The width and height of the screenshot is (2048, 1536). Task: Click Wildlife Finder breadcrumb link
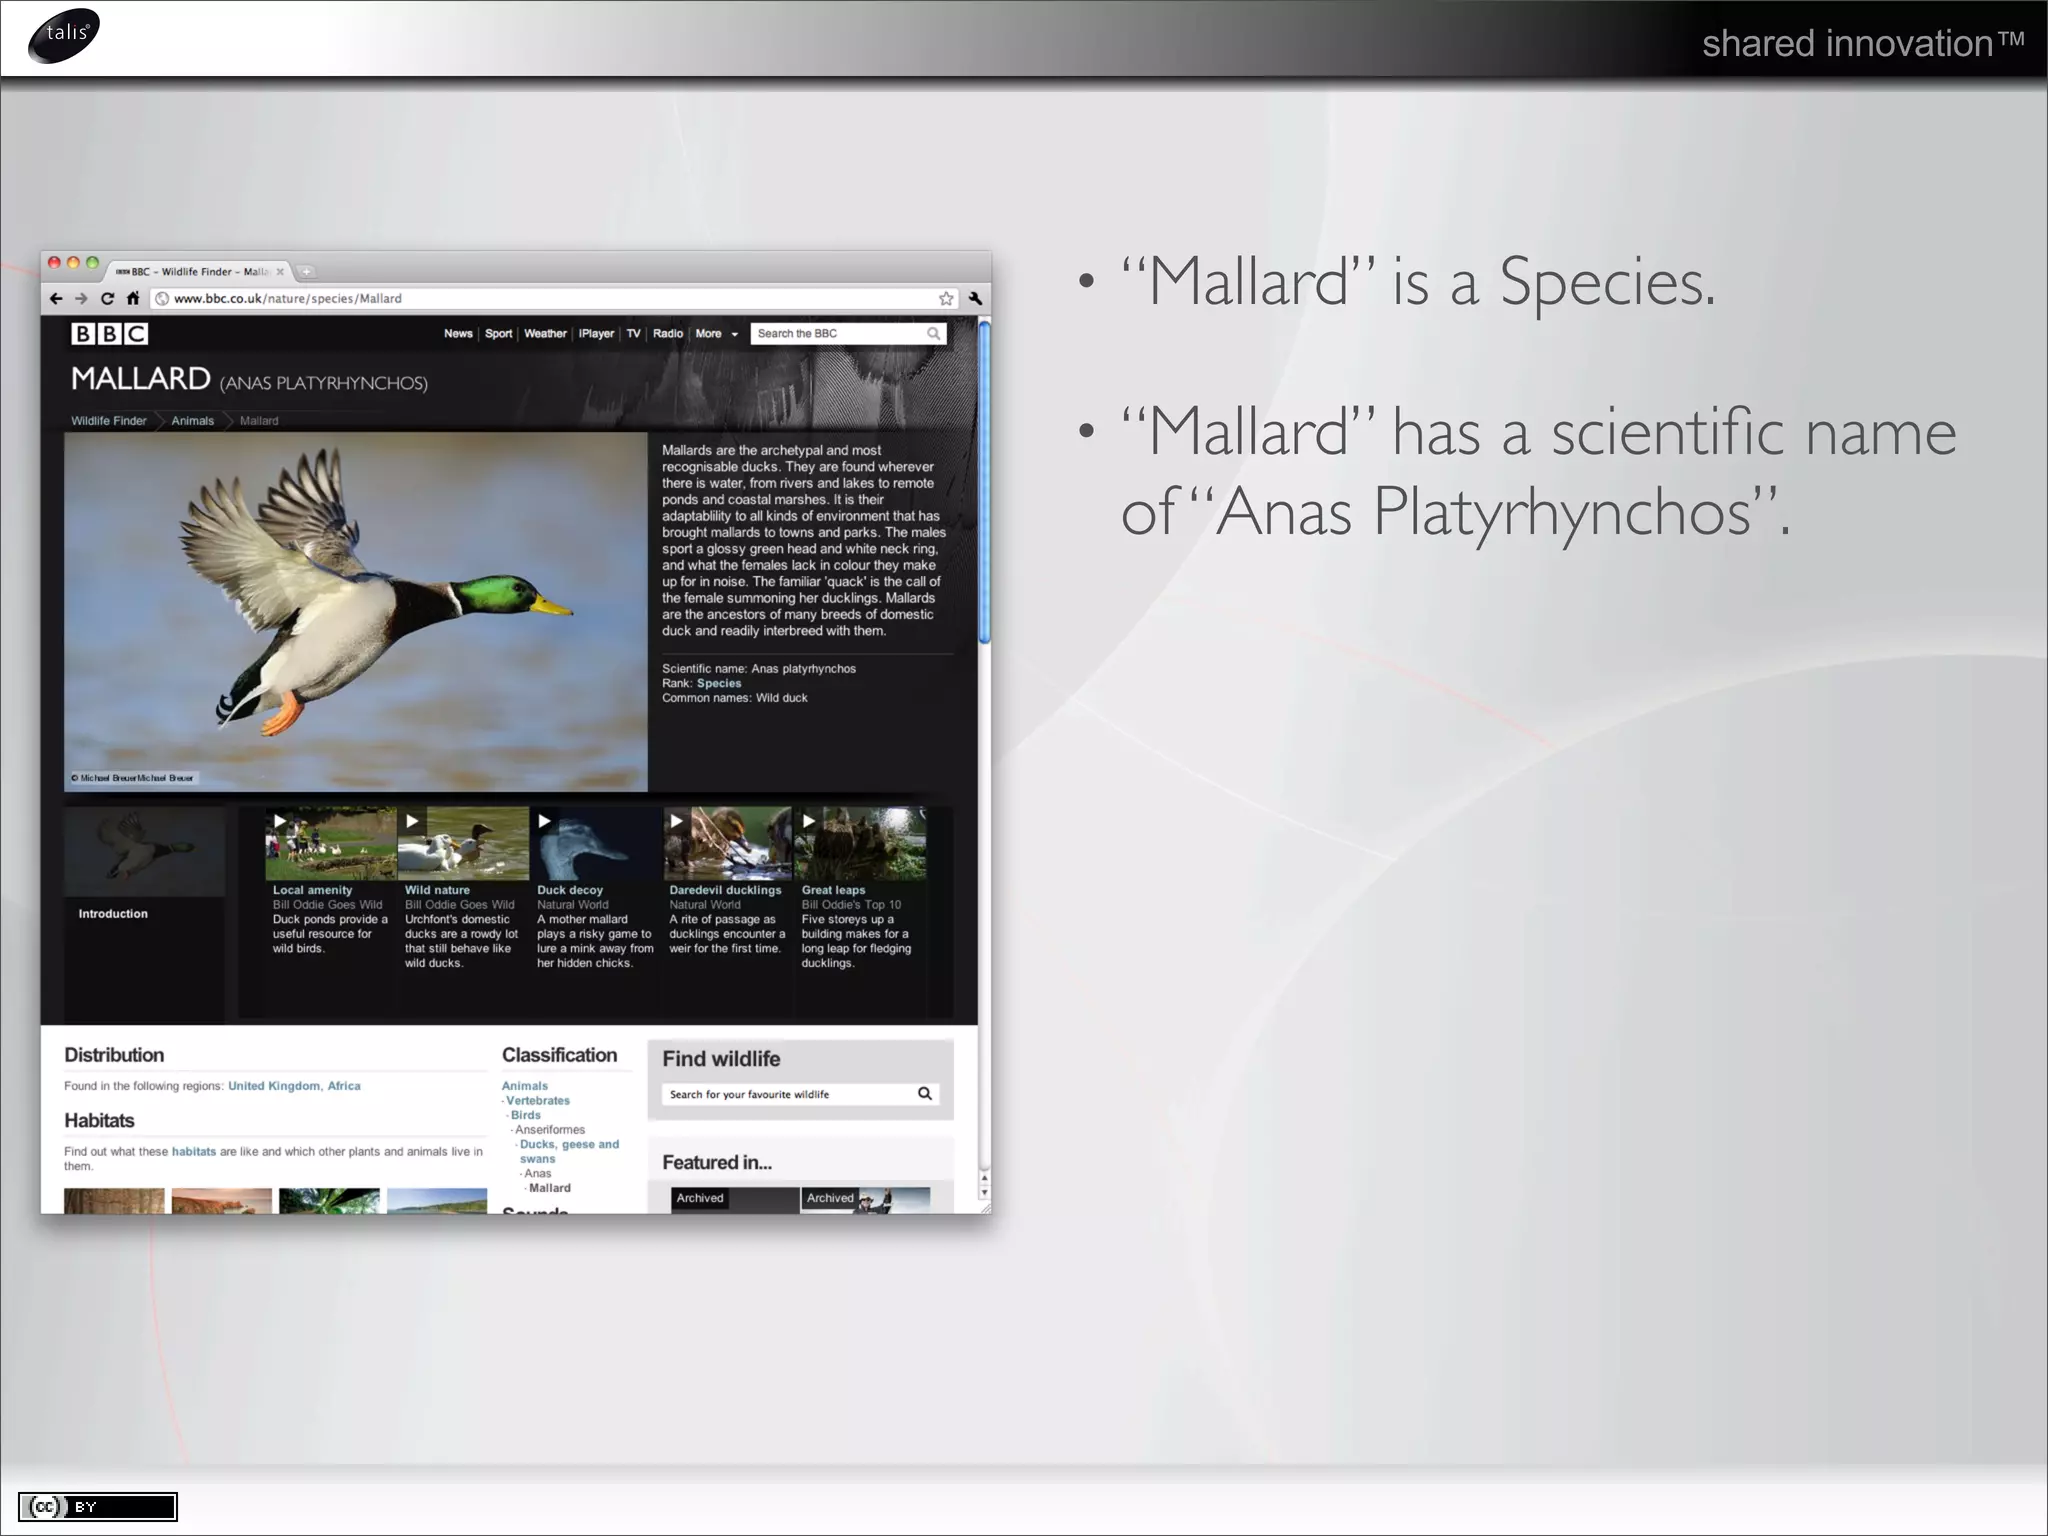click(x=108, y=421)
